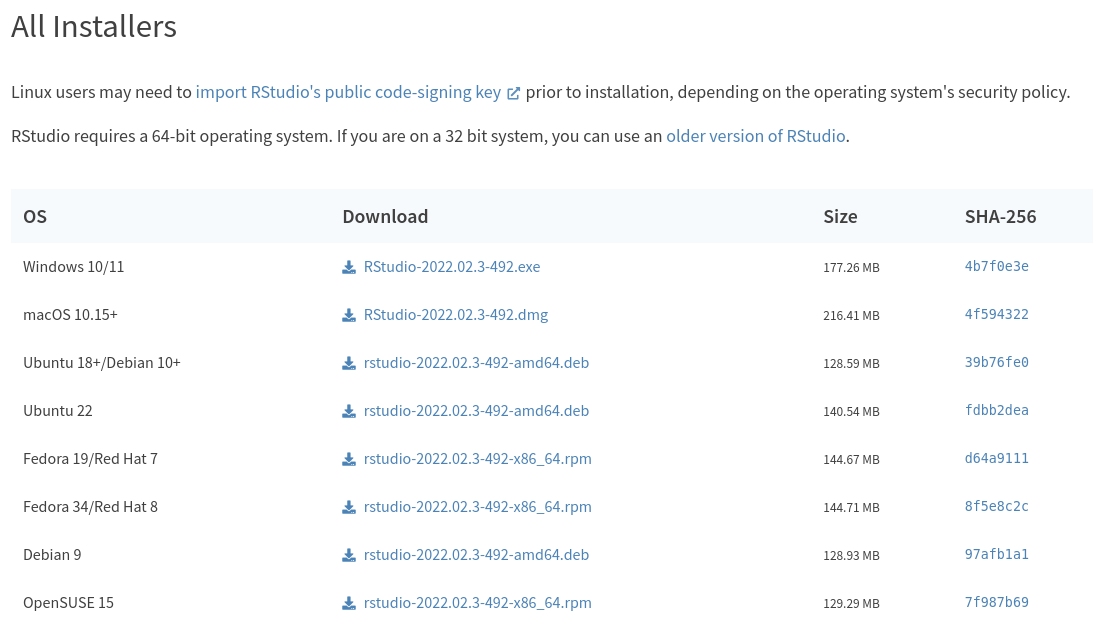This screenshot has width=1093, height=630.
Task: Click the download icon in Ubuntu 22 row
Action: 349,412
